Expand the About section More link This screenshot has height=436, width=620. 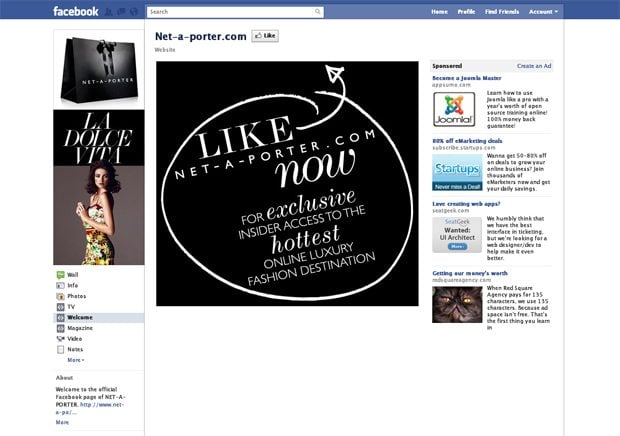pyautogui.click(x=62, y=422)
